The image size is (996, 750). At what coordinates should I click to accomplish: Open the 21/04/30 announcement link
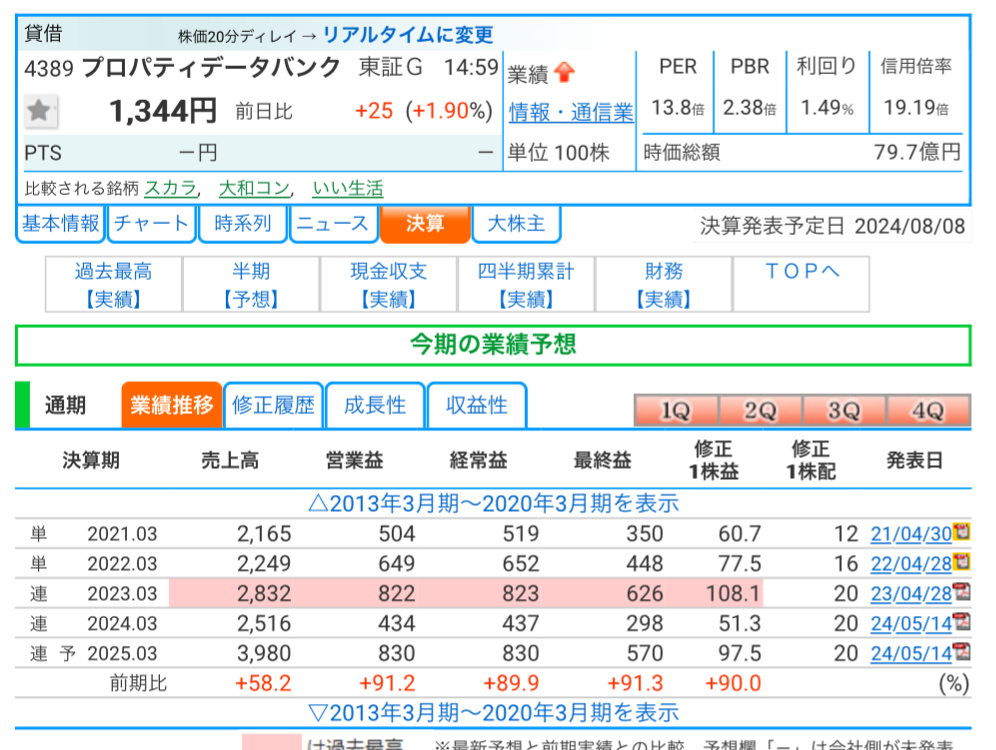[x=911, y=534]
